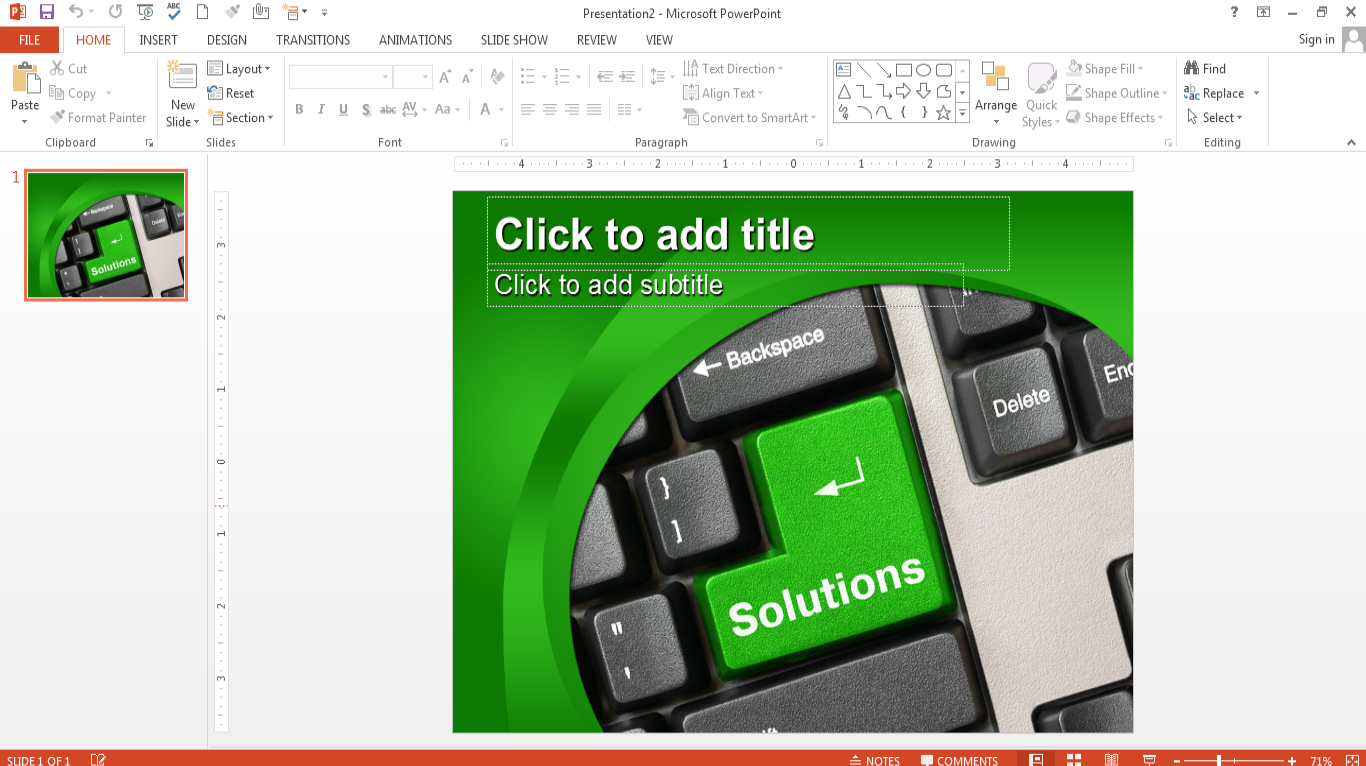The image size is (1366, 766).
Task: Toggle Bold formatting
Action: [x=299, y=110]
